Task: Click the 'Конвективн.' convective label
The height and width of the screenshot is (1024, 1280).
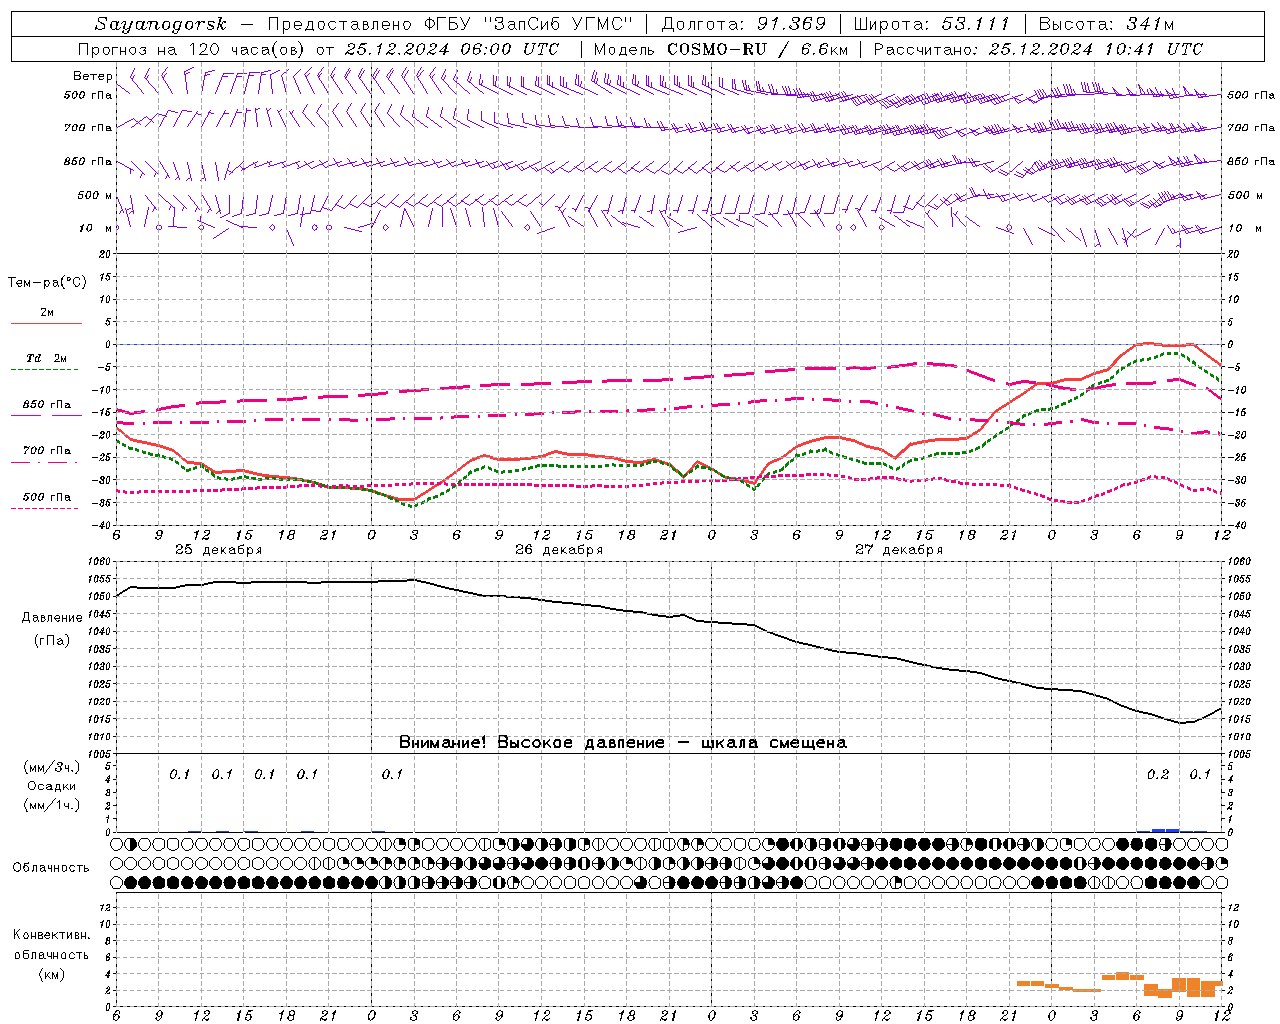Action: pyautogui.click(x=51, y=935)
